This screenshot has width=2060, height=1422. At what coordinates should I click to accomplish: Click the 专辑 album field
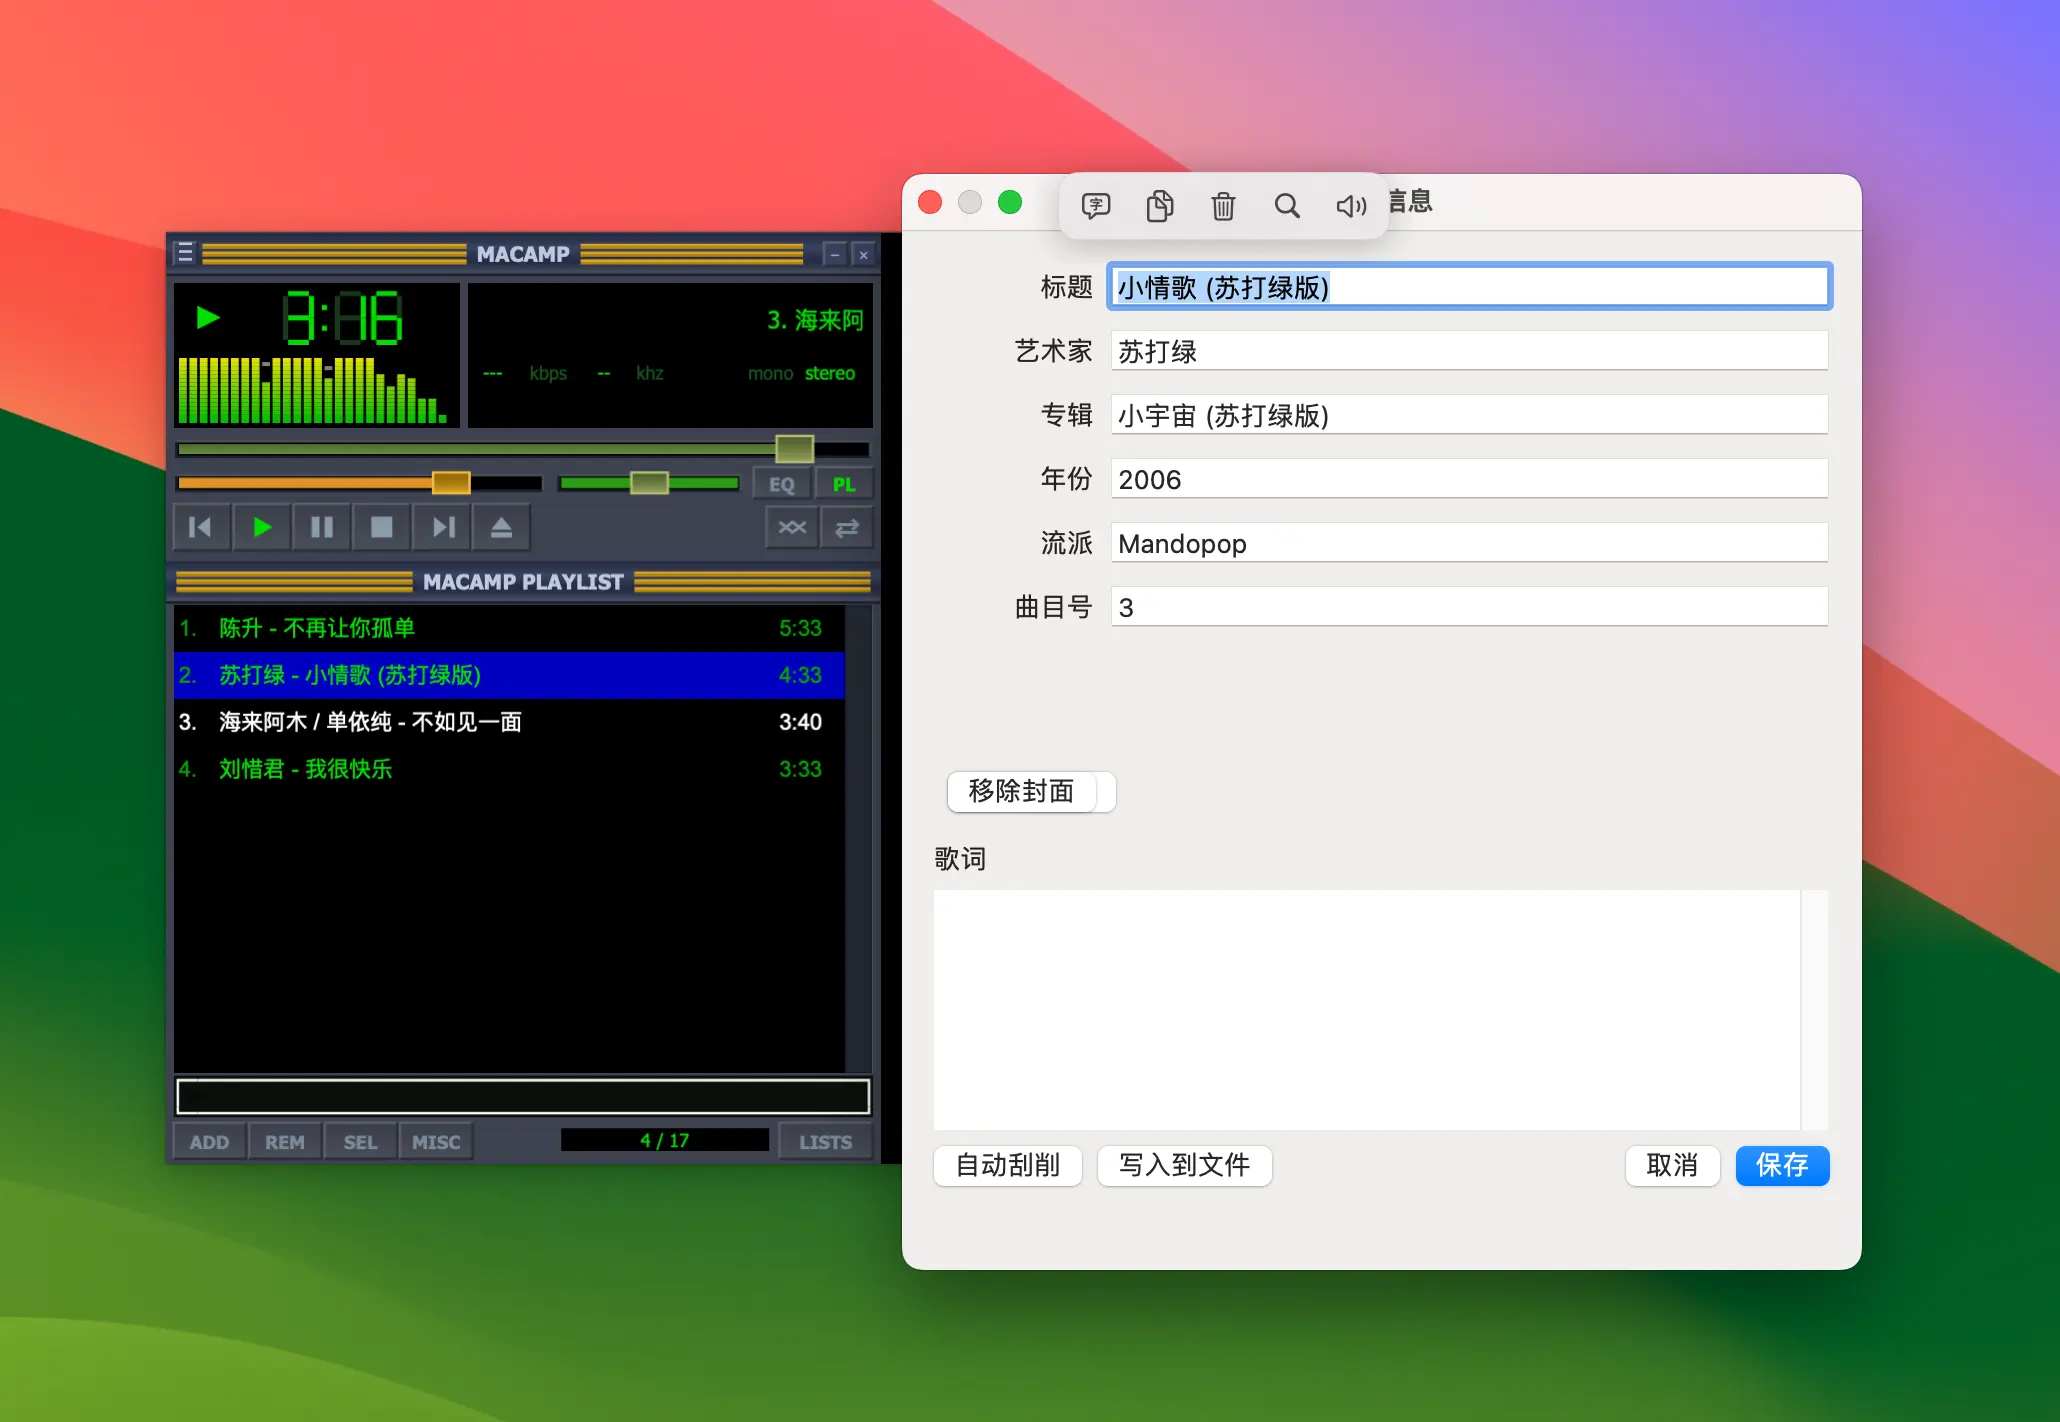1469,415
